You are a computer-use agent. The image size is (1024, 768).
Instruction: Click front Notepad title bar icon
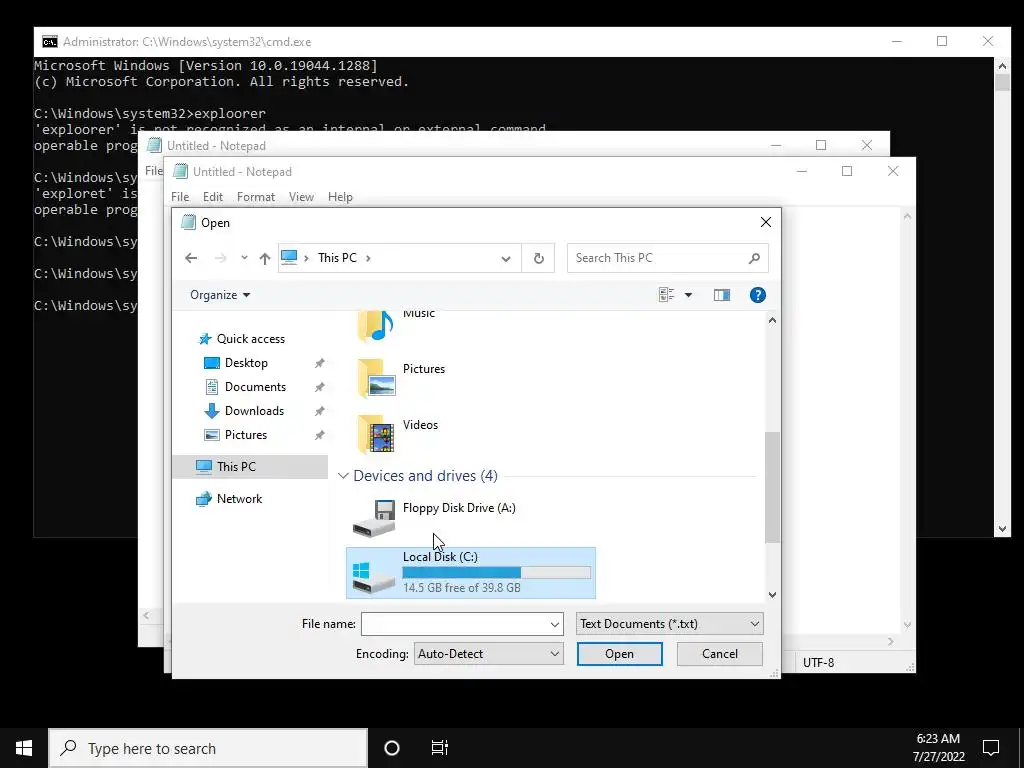180,171
